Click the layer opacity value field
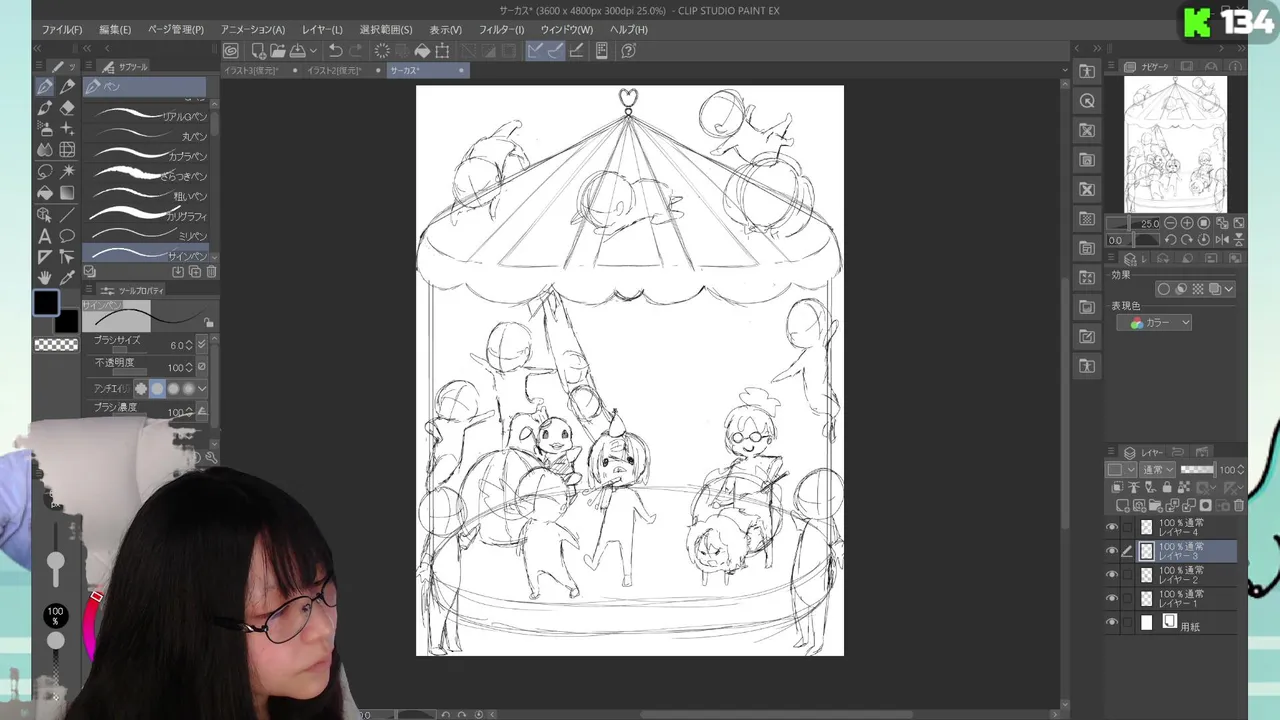 [x=1227, y=470]
